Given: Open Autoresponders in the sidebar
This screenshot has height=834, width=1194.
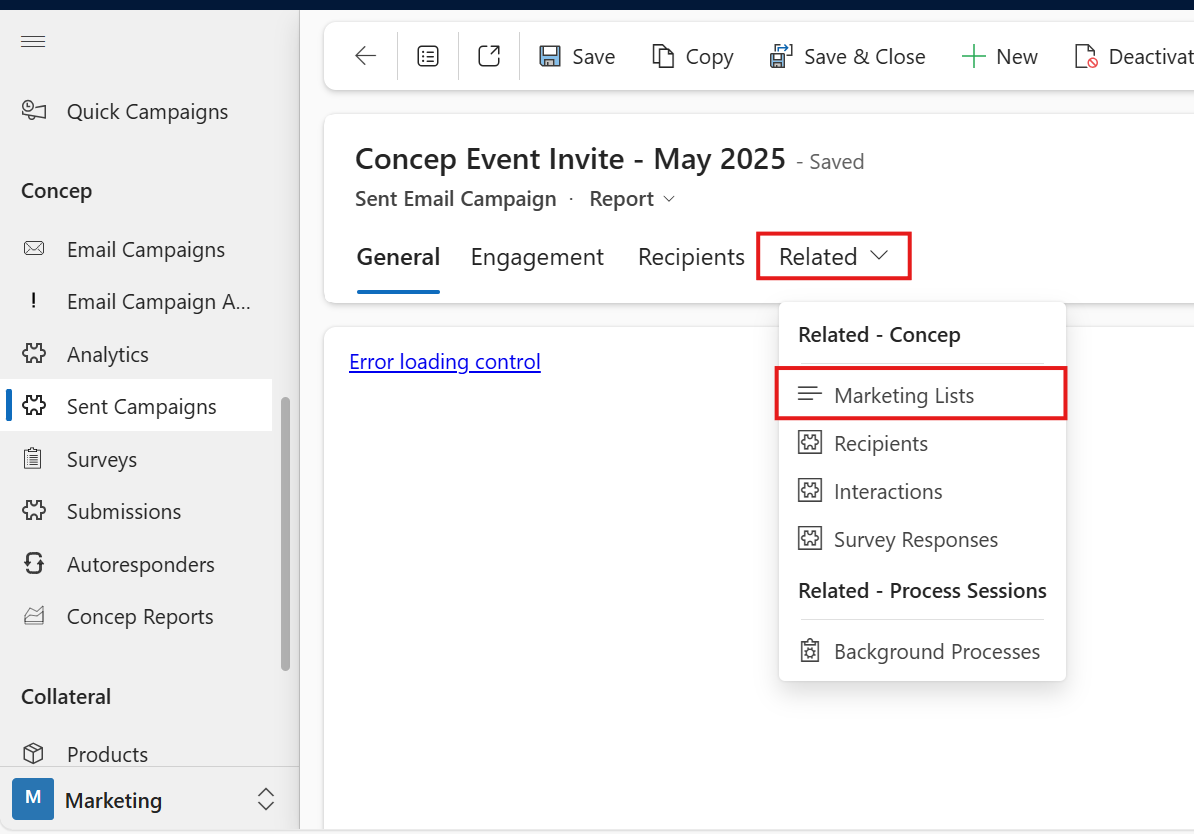Looking at the screenshot, I should [x=140, y=565].
